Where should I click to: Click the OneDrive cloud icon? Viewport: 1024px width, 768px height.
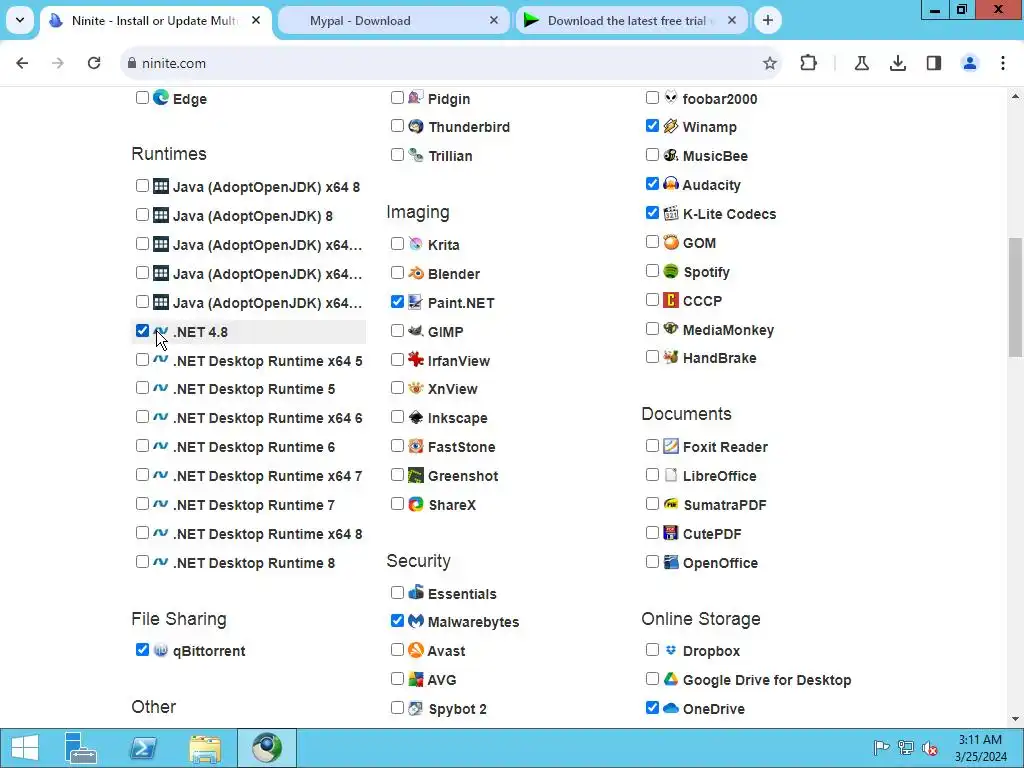[x=671, y=708]
